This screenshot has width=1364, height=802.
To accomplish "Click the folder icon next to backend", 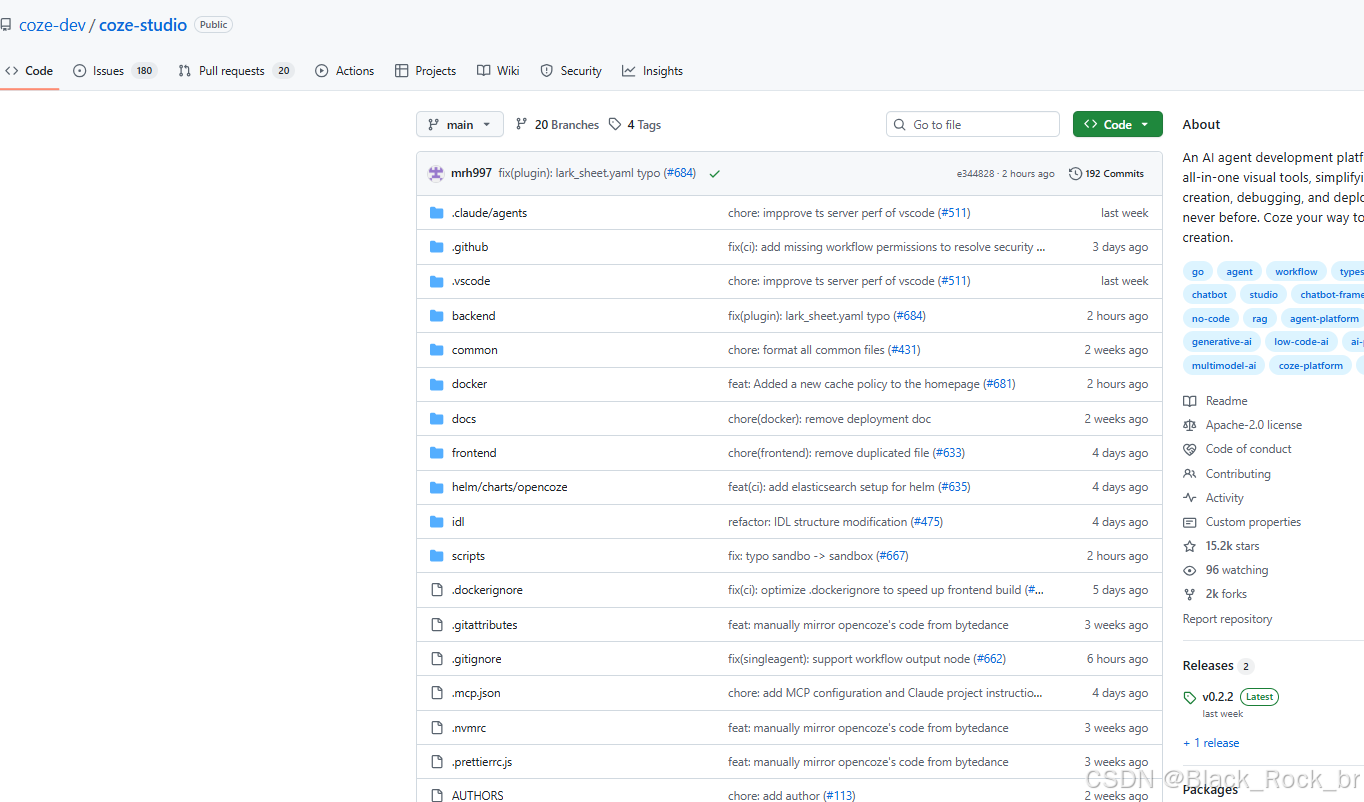I will pyautogui.click(x=436, y=316).
